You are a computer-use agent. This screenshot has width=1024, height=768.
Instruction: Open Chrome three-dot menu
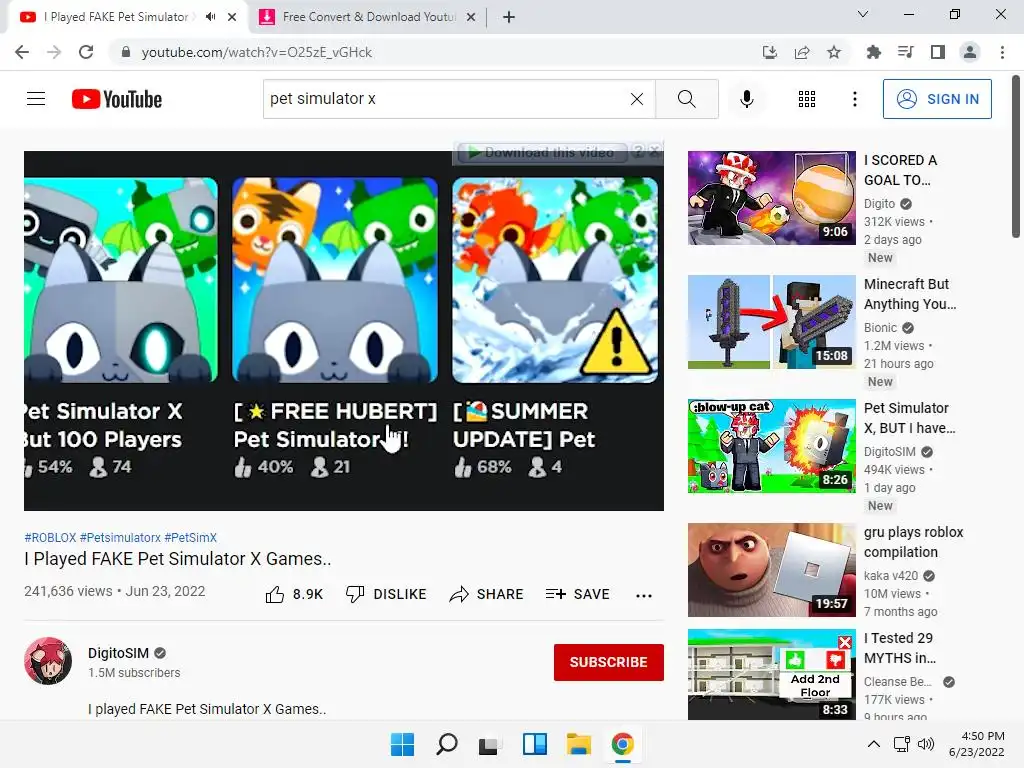tap(1002, 52)
